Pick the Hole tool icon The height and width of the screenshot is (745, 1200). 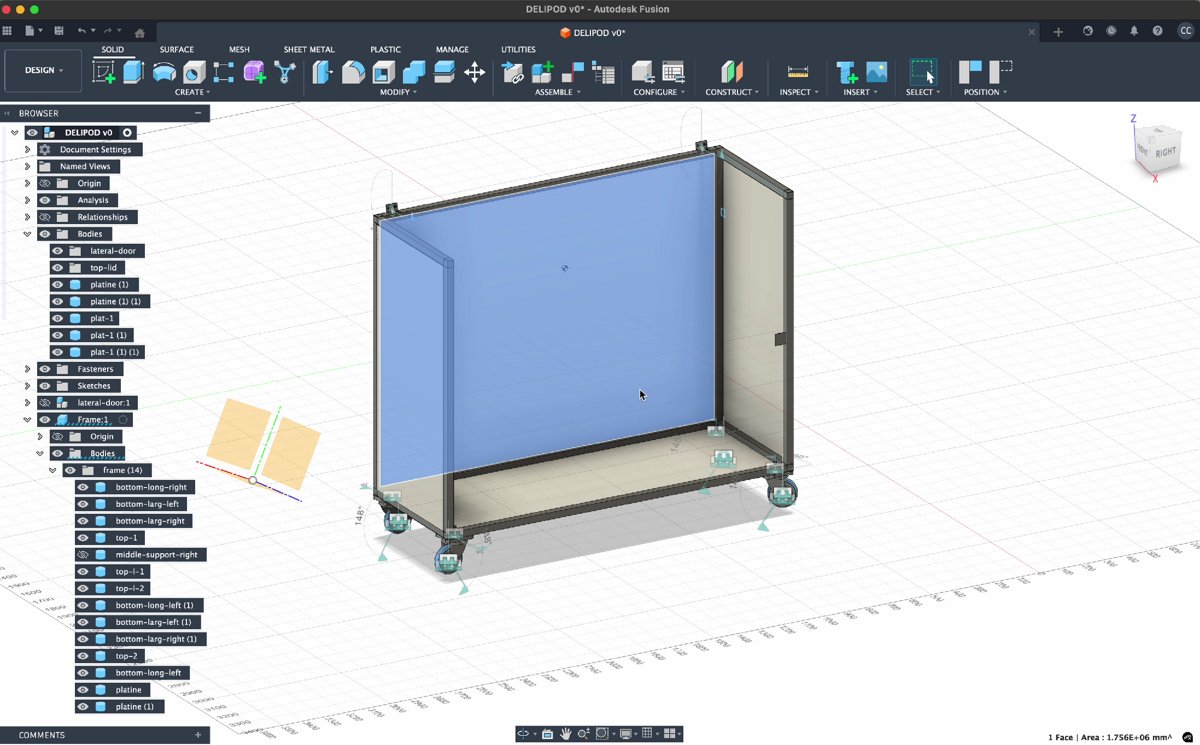tap(194, 71)
